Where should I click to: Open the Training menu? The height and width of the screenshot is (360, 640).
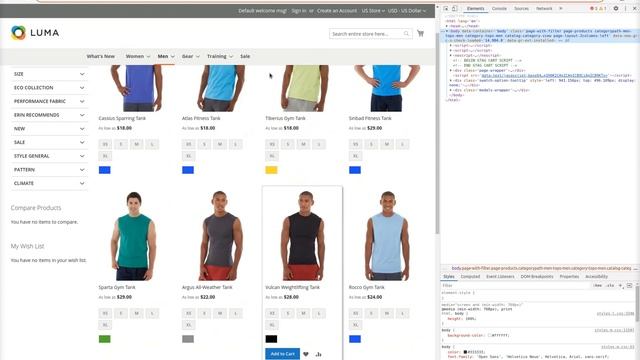pyautogui.click(x=220, y=56)
